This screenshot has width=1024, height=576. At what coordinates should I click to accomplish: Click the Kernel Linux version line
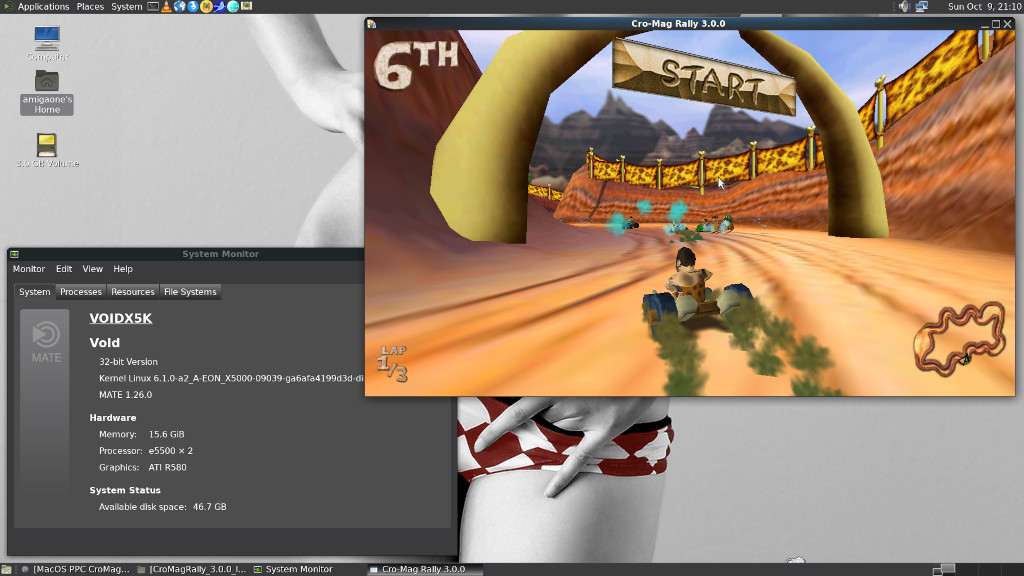pyautogui.click(x=231, y=378)
